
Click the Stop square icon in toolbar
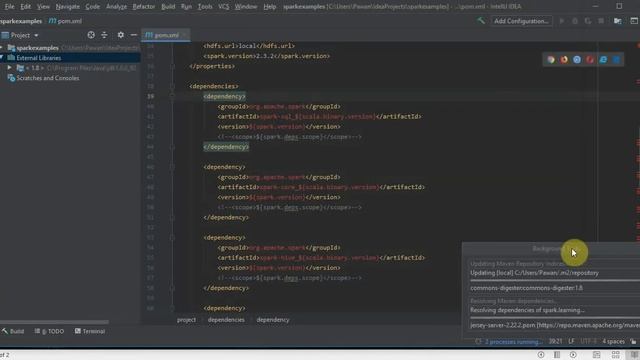[601, 21]
